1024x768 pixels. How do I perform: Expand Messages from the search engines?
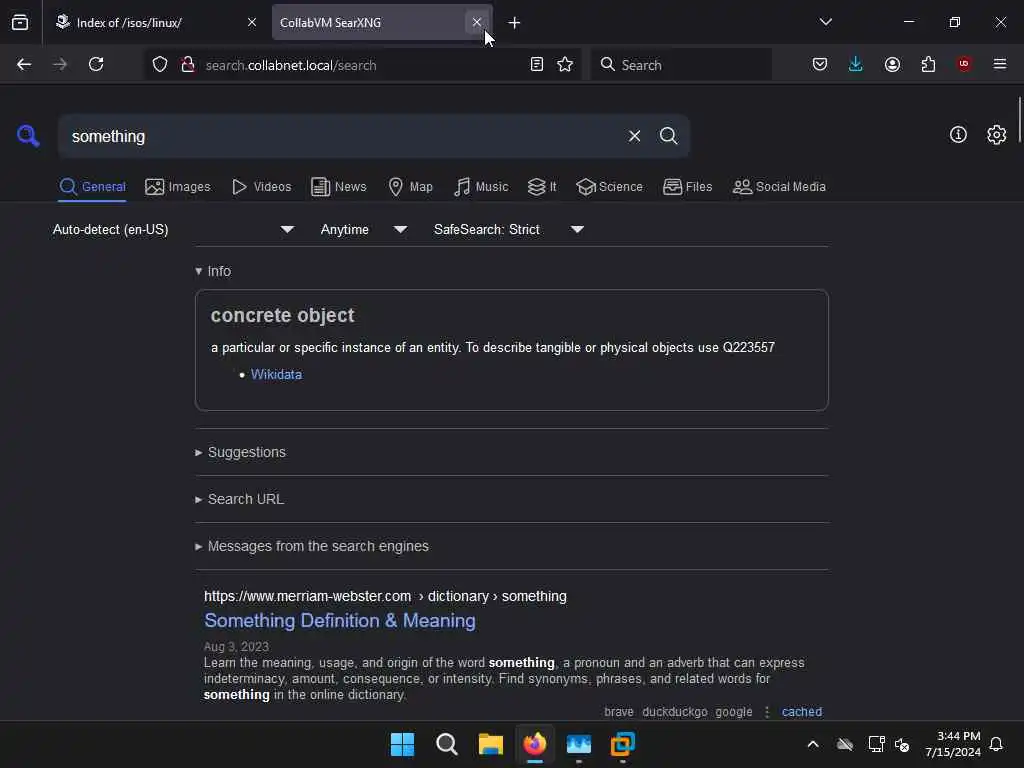click(x=312, y=546)
